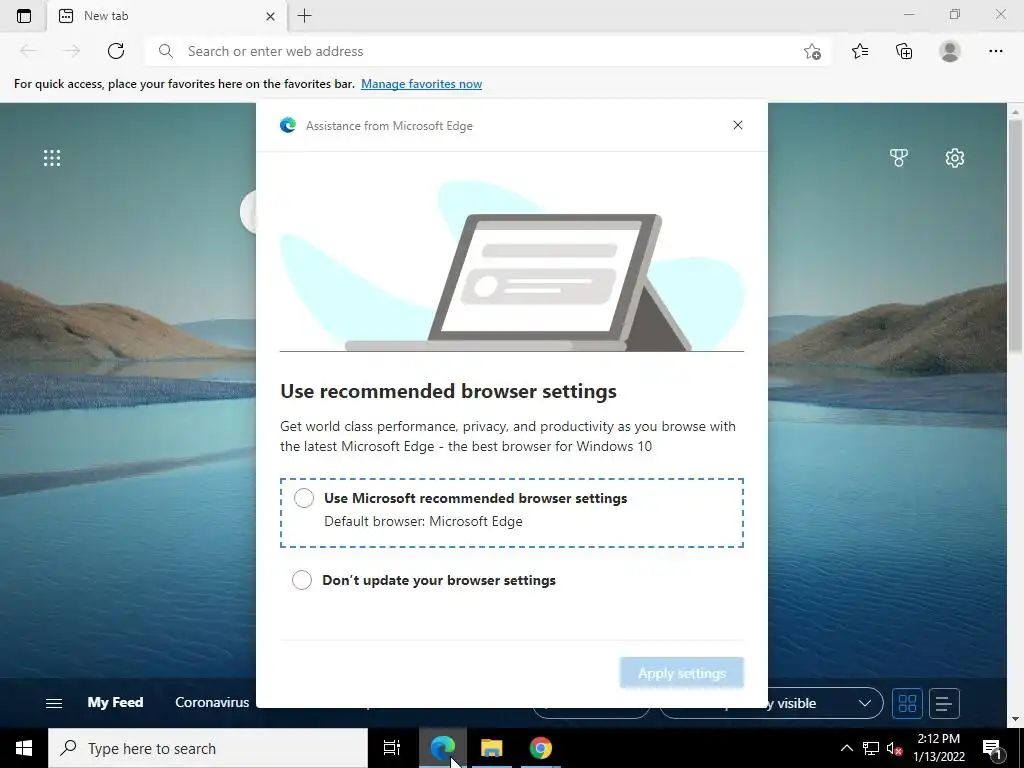Open the profile avatar icon

click(x=950, y=51)
